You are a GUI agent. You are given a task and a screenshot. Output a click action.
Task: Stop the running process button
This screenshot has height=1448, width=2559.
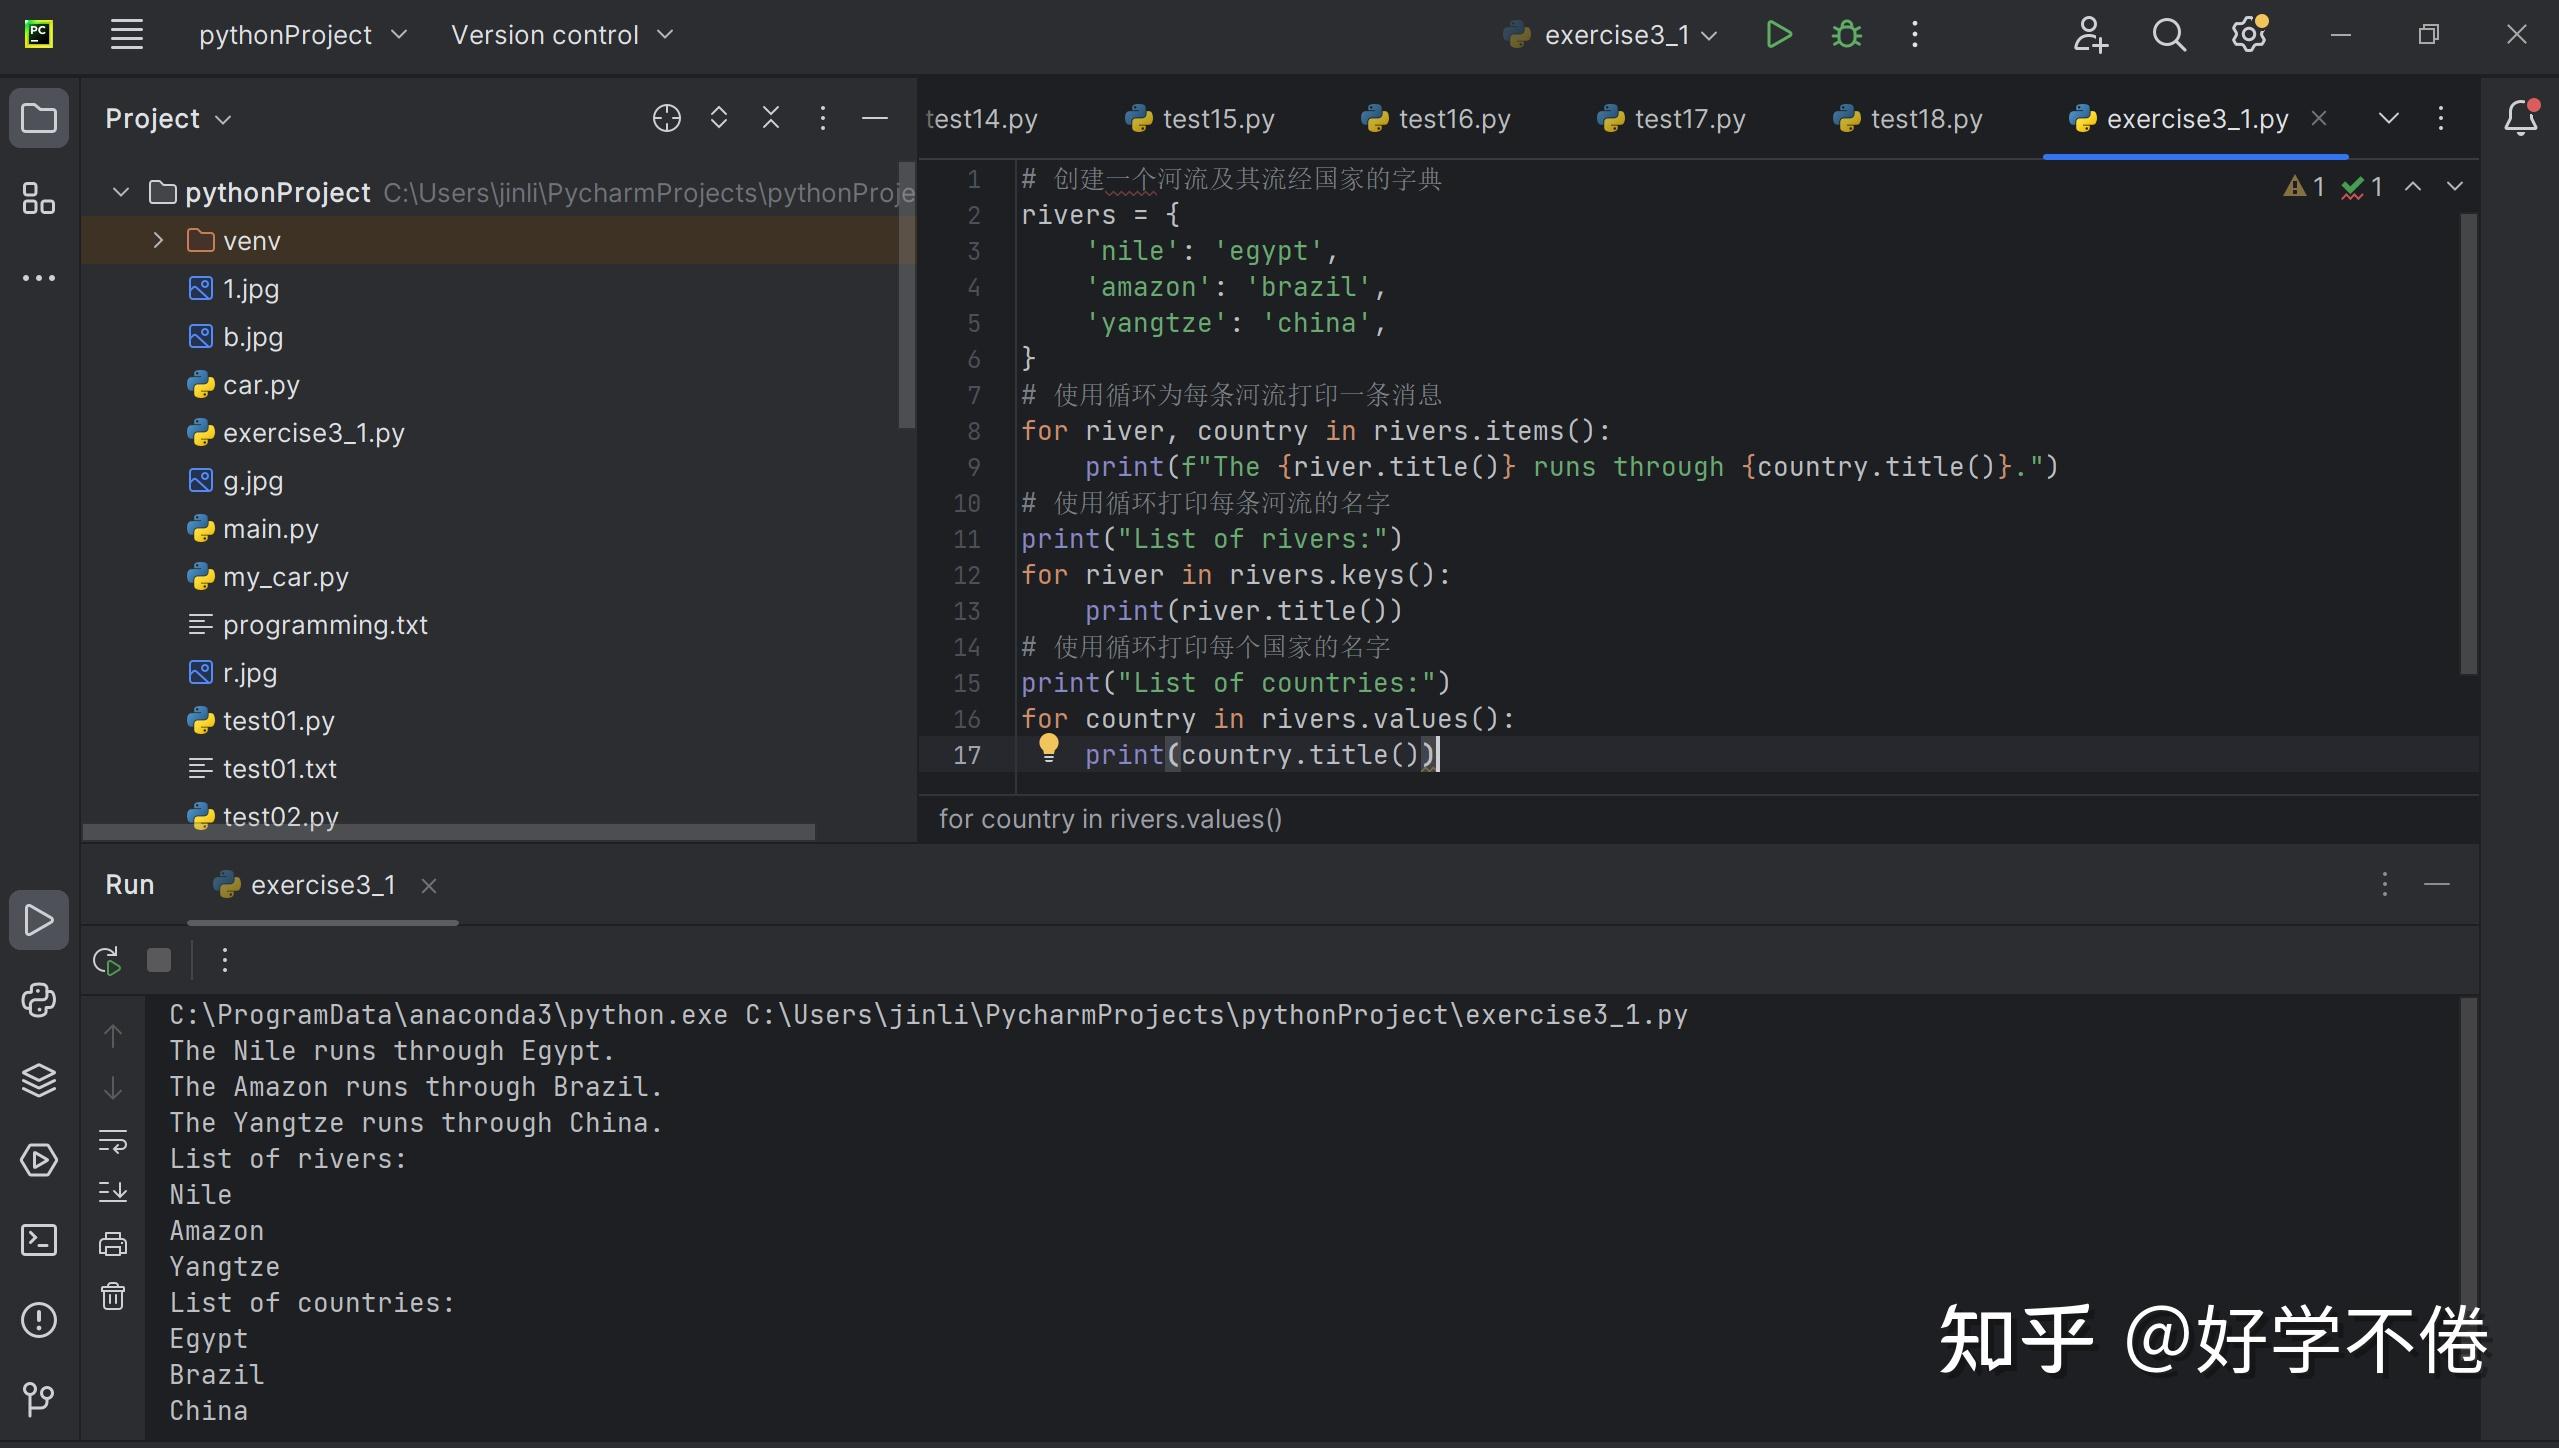[159, 961]
